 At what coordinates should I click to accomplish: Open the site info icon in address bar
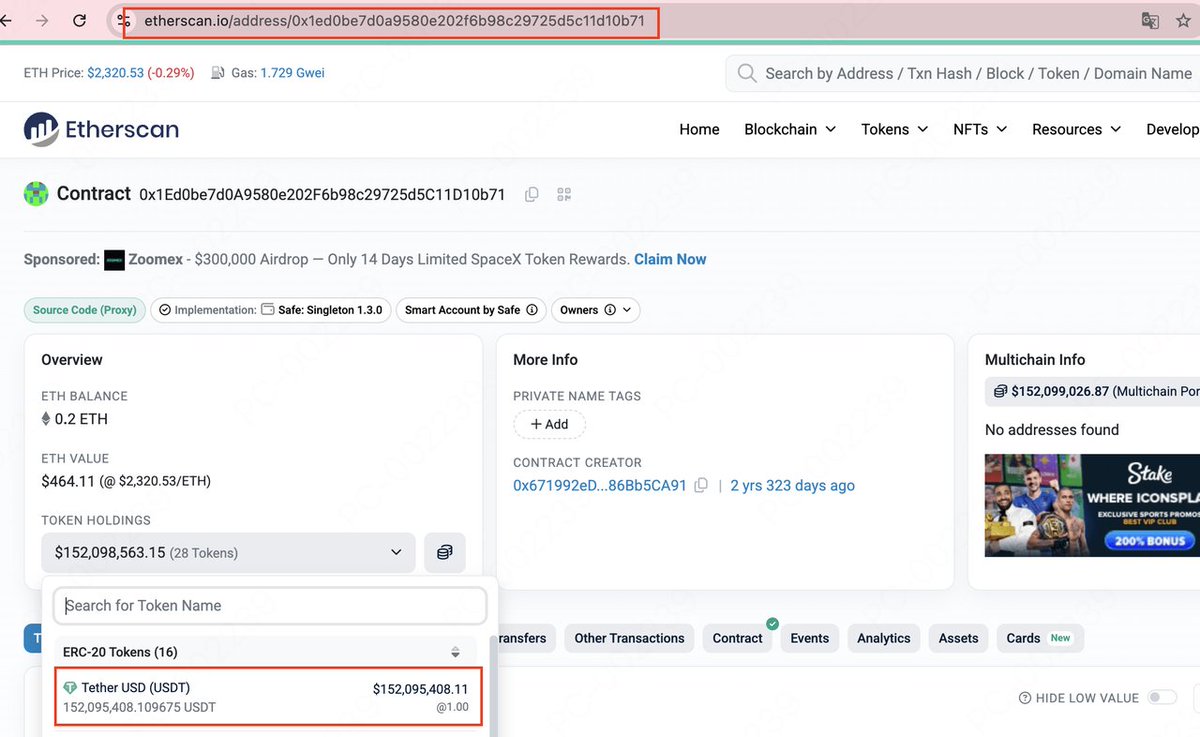[x=124, y=20]
